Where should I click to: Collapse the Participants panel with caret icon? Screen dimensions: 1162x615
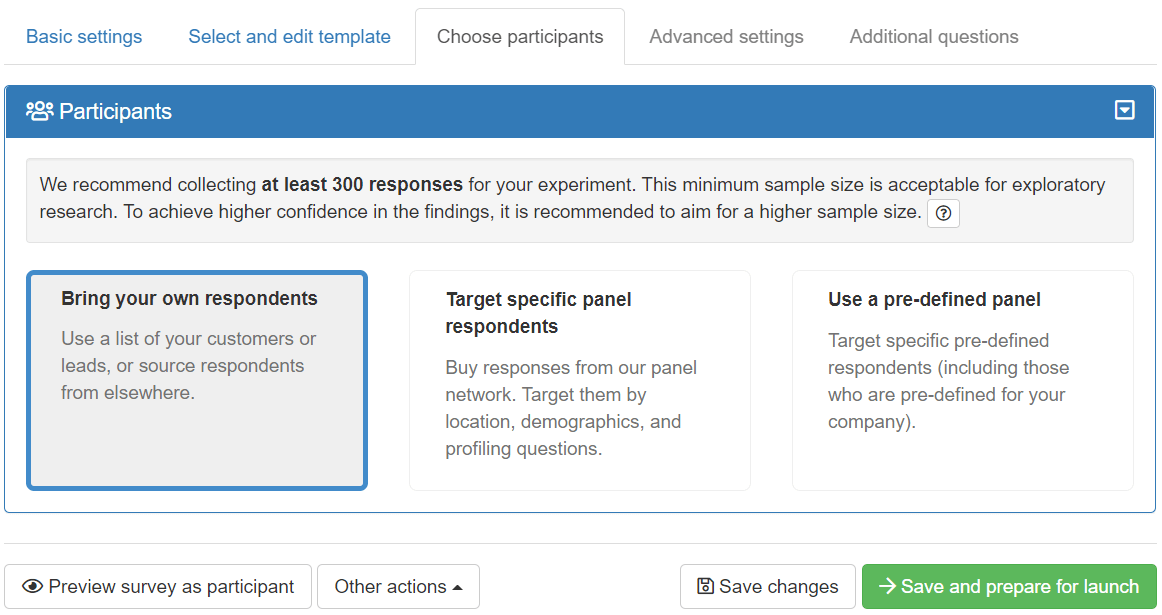point(1124,110)
